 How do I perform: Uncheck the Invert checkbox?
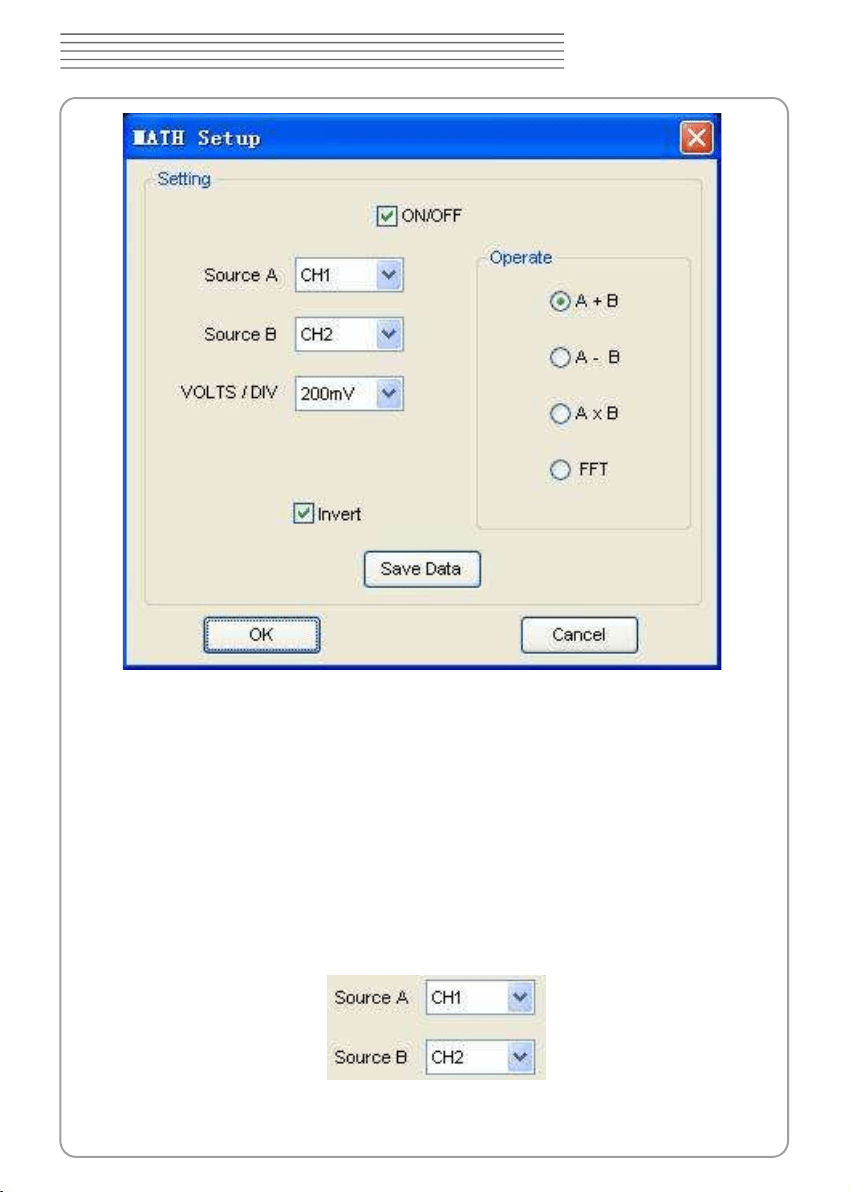(x=303, y=513)
